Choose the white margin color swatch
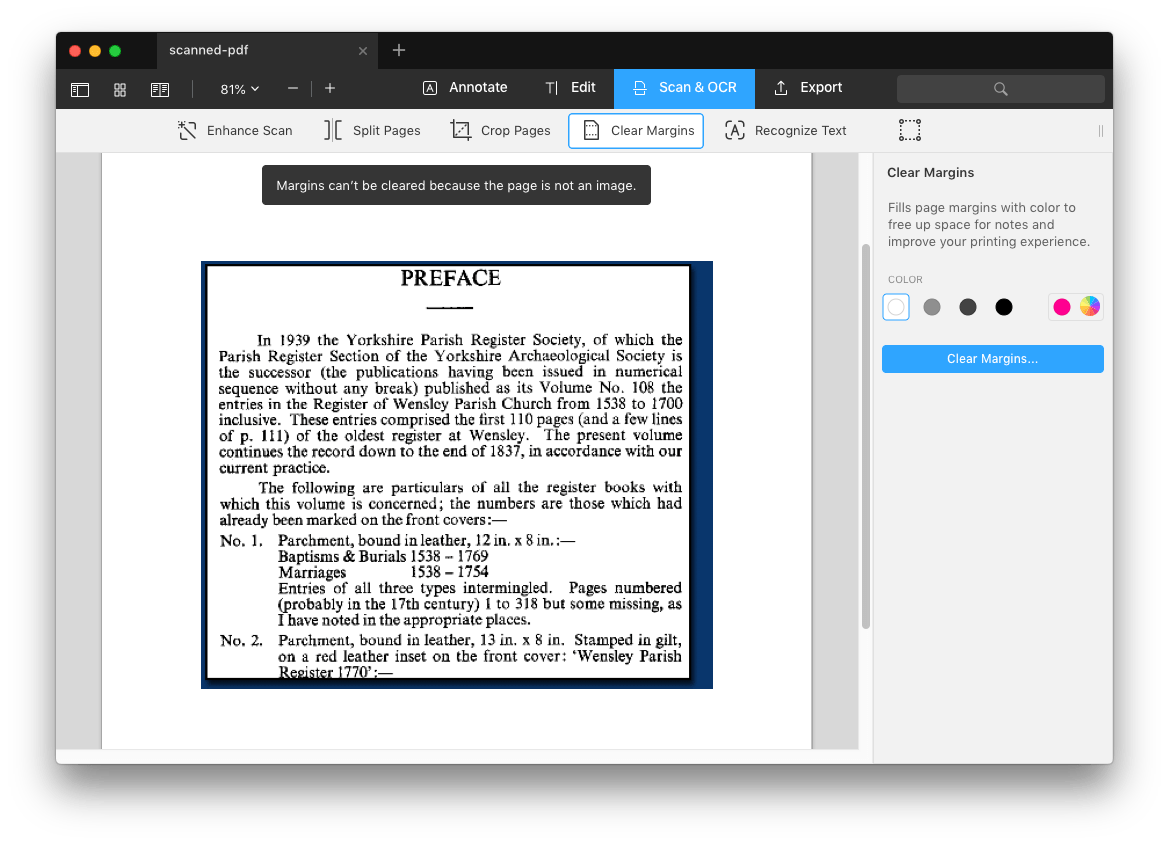 click(896, 307)
